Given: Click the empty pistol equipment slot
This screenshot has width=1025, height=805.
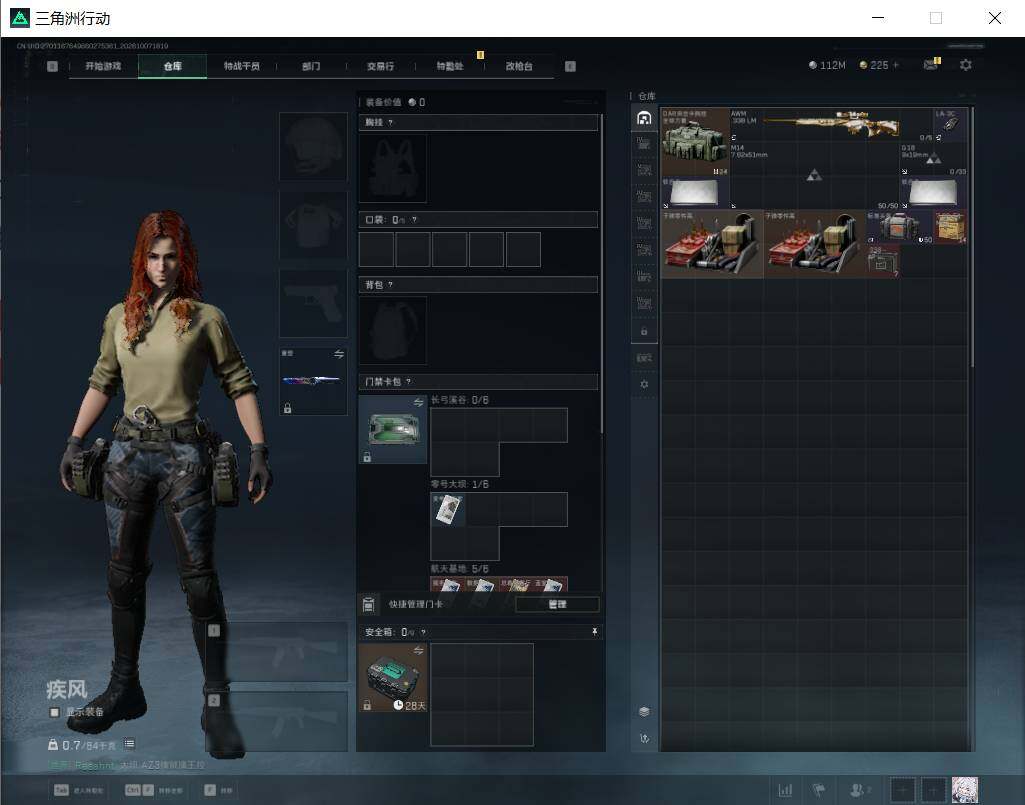Looking at the screenshot, I should (313, 303).
